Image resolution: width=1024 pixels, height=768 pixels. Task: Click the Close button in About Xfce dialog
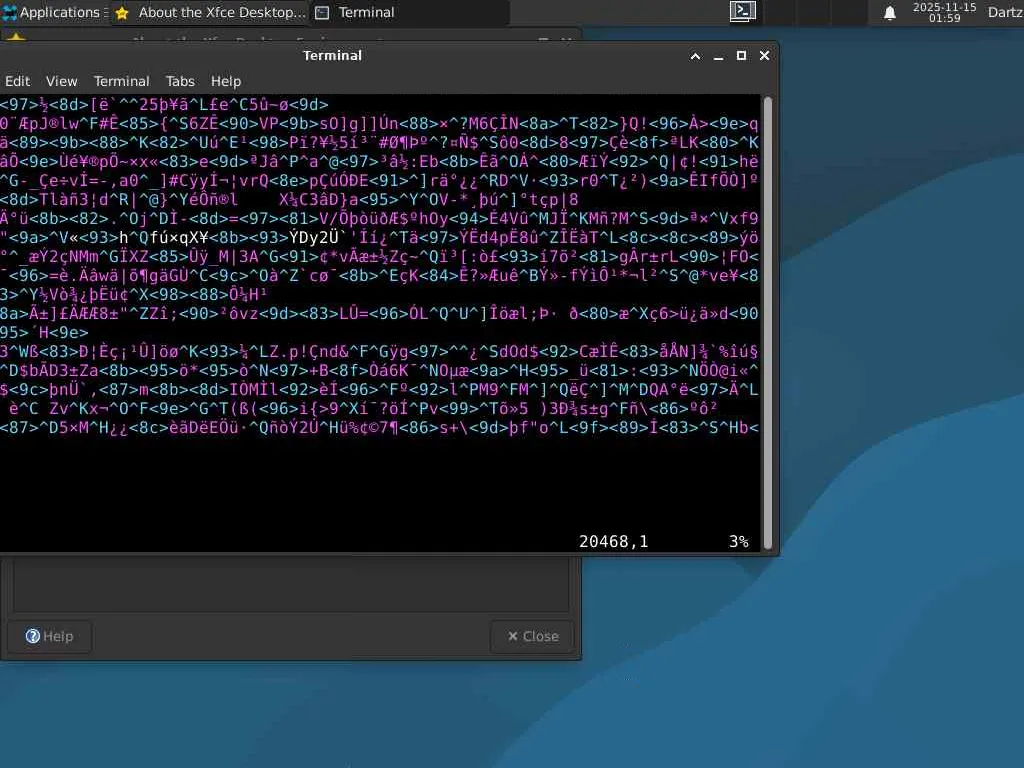[533, 636]
